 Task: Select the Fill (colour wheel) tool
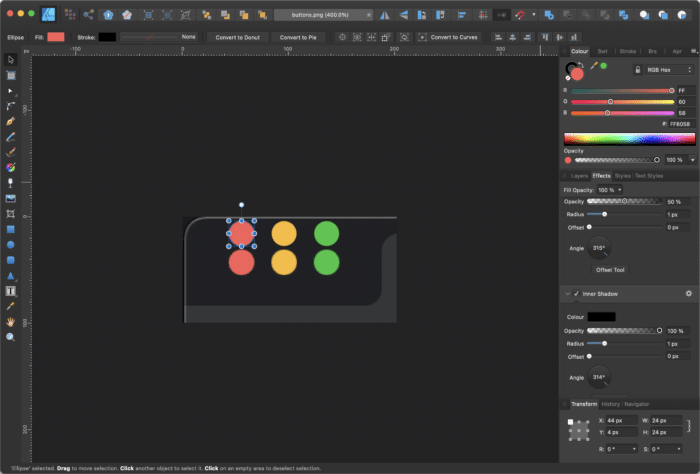[11, 167]
